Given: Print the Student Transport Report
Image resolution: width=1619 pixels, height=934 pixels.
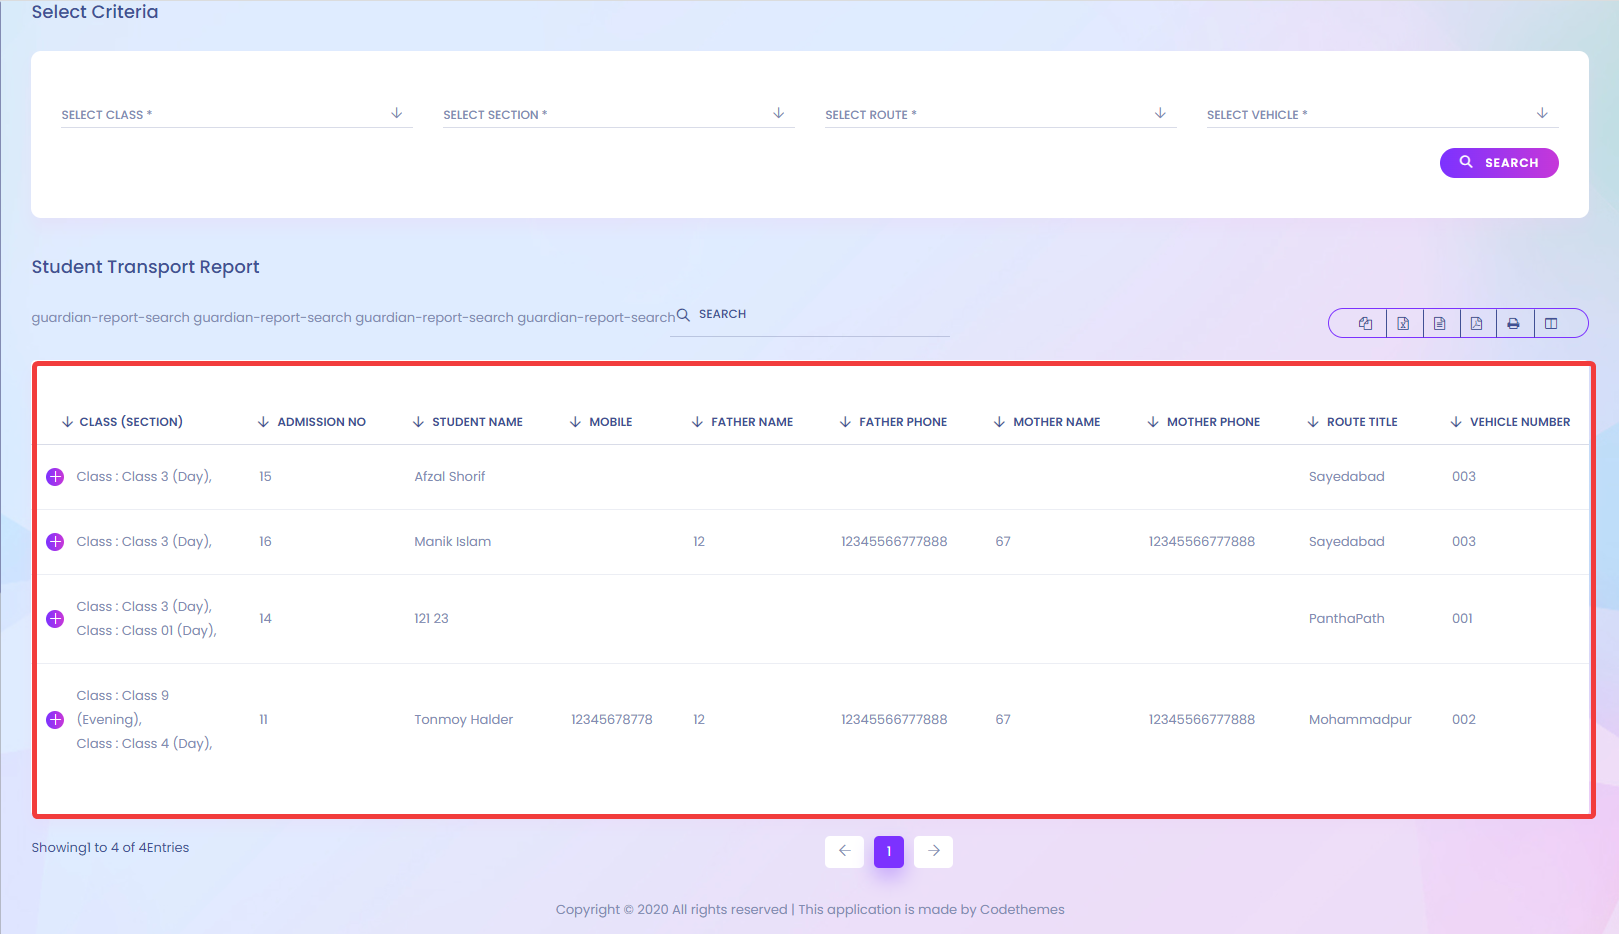Looking at the screenshot, I should [x=1514, y=323].
